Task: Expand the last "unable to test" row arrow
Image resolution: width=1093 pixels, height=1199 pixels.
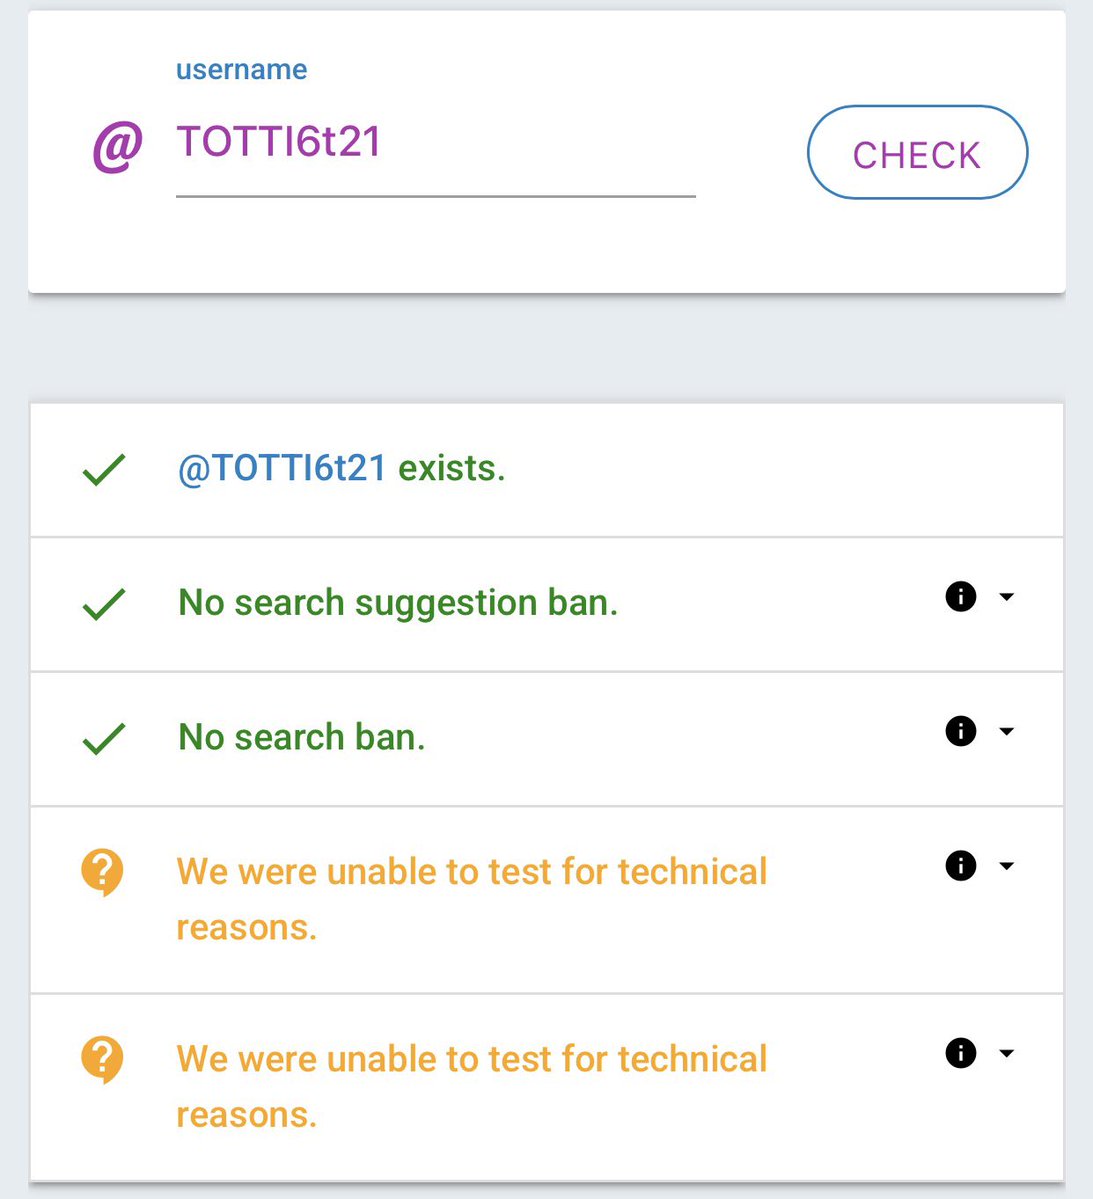Action: click(x=1007, y=1053)
